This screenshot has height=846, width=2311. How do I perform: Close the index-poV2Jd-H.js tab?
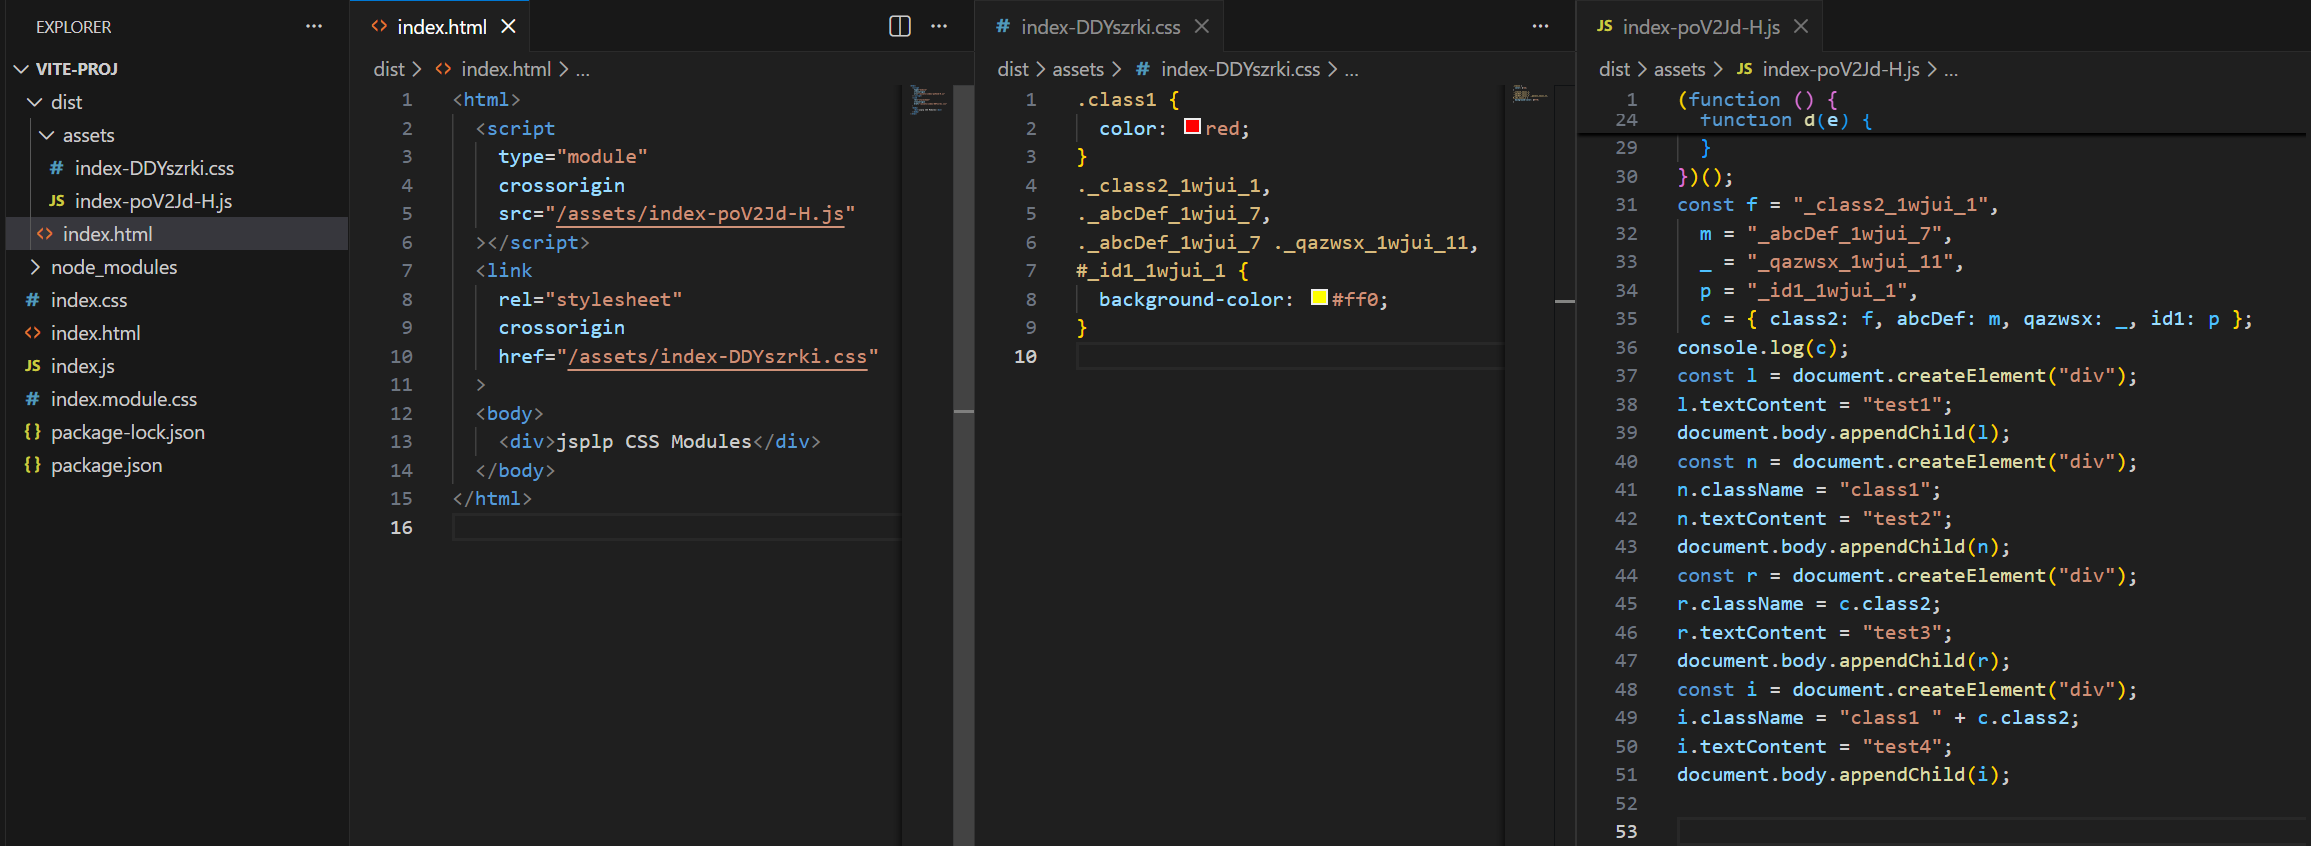[1801, 26]
